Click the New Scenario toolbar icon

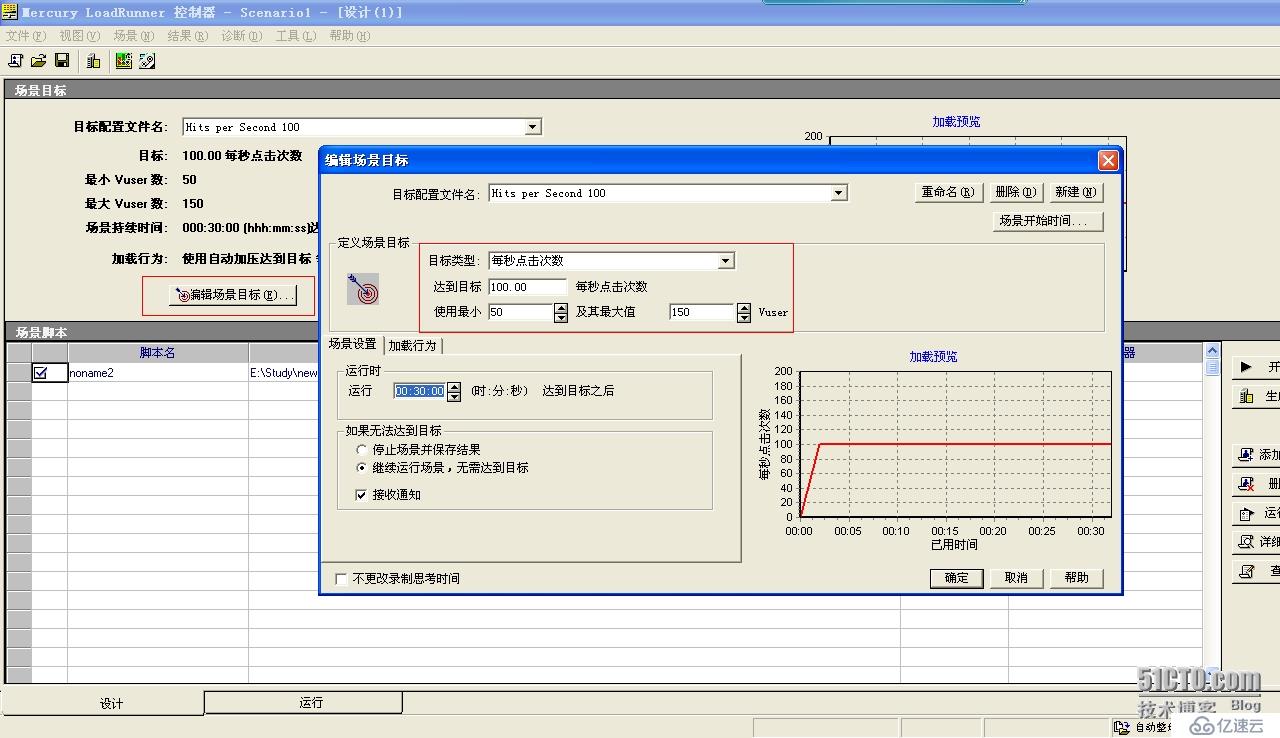pos(16,61)
